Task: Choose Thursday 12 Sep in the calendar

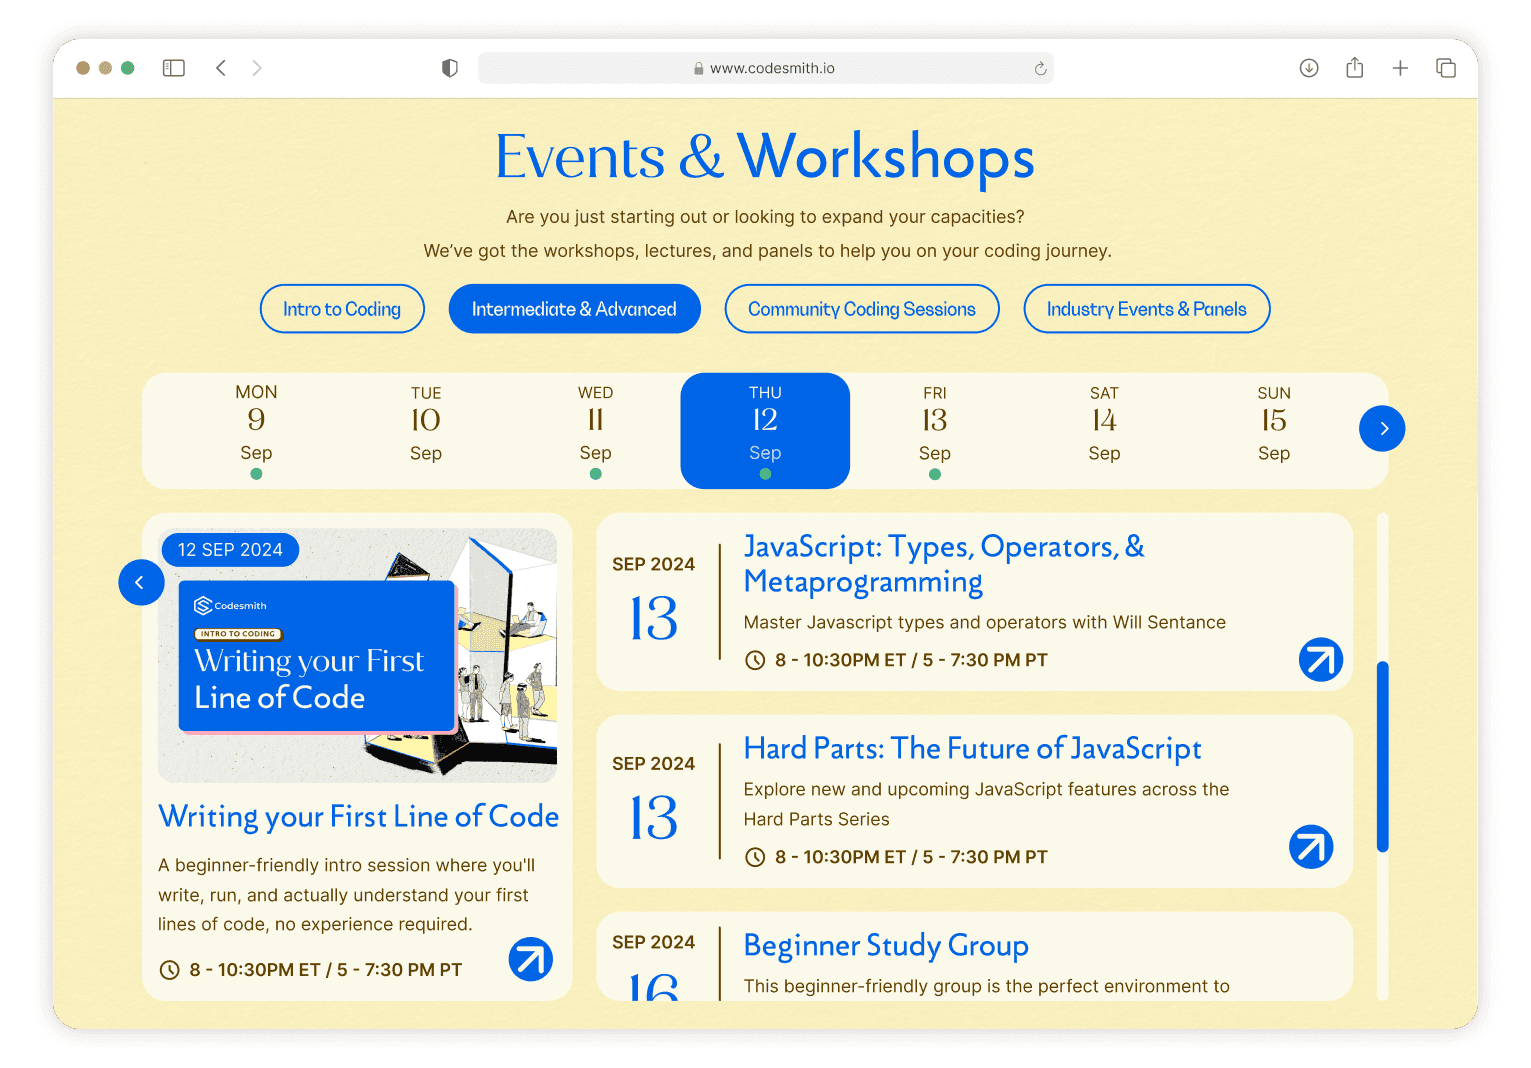Action: click(765, 430)
